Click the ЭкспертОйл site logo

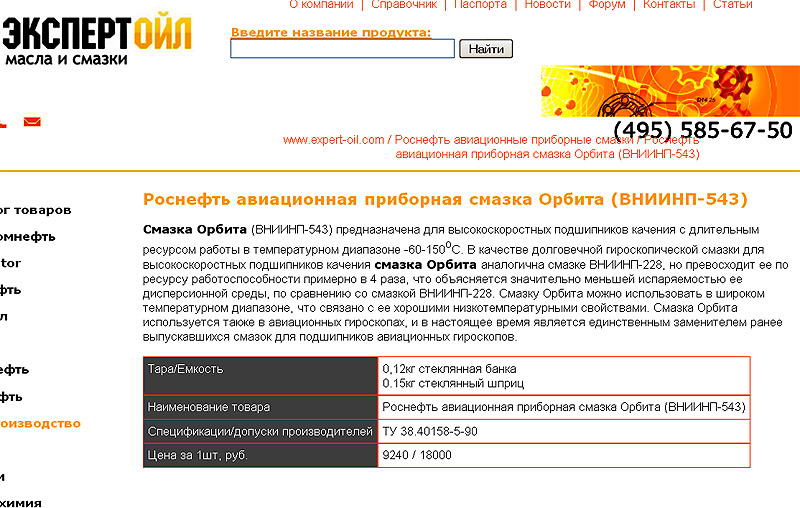coord(96,40)
